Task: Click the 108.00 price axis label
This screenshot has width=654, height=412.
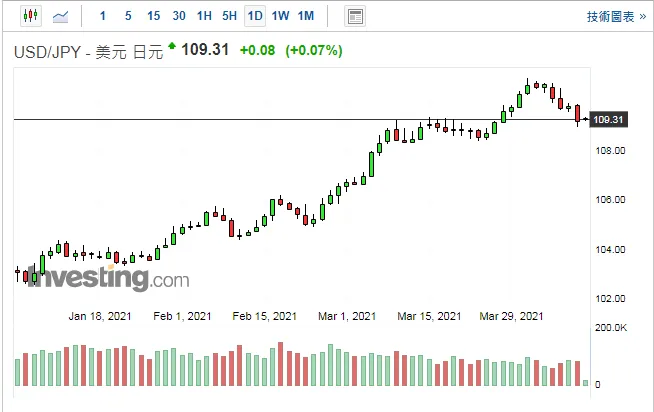Action: click(x=610, y=151)
